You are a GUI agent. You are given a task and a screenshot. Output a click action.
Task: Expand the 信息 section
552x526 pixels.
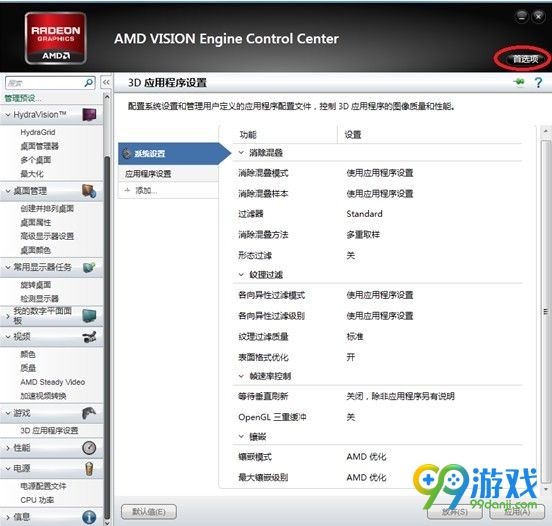(x=8, y=517)
